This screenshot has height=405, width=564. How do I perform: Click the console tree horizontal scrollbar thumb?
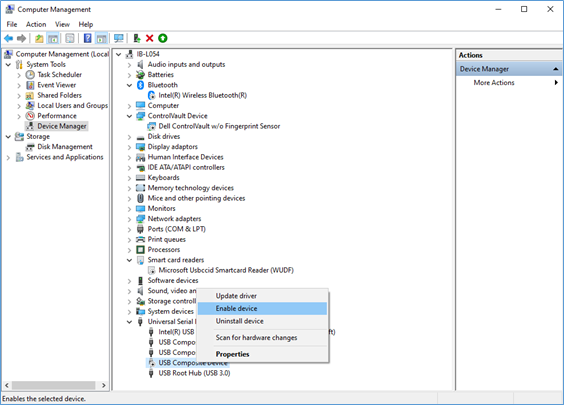click(x=54, y=385)
